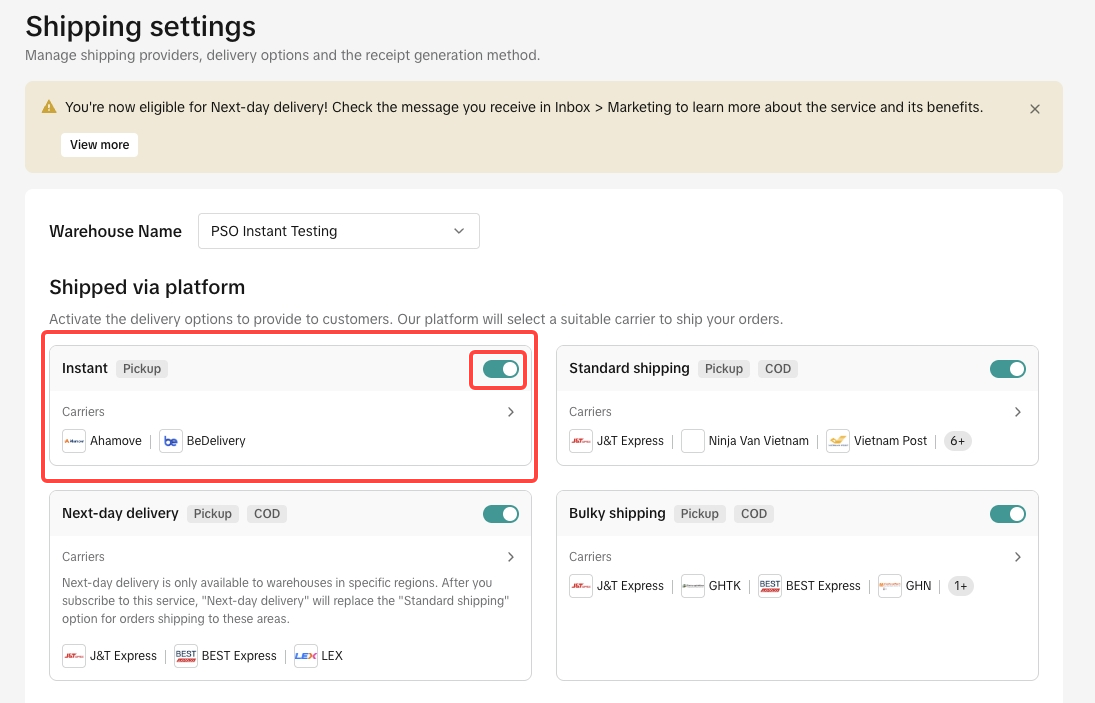
Task: Dismiss the Next-day delivery eligibility banner
Action: pyautogui.click(x=1035, y=109)
